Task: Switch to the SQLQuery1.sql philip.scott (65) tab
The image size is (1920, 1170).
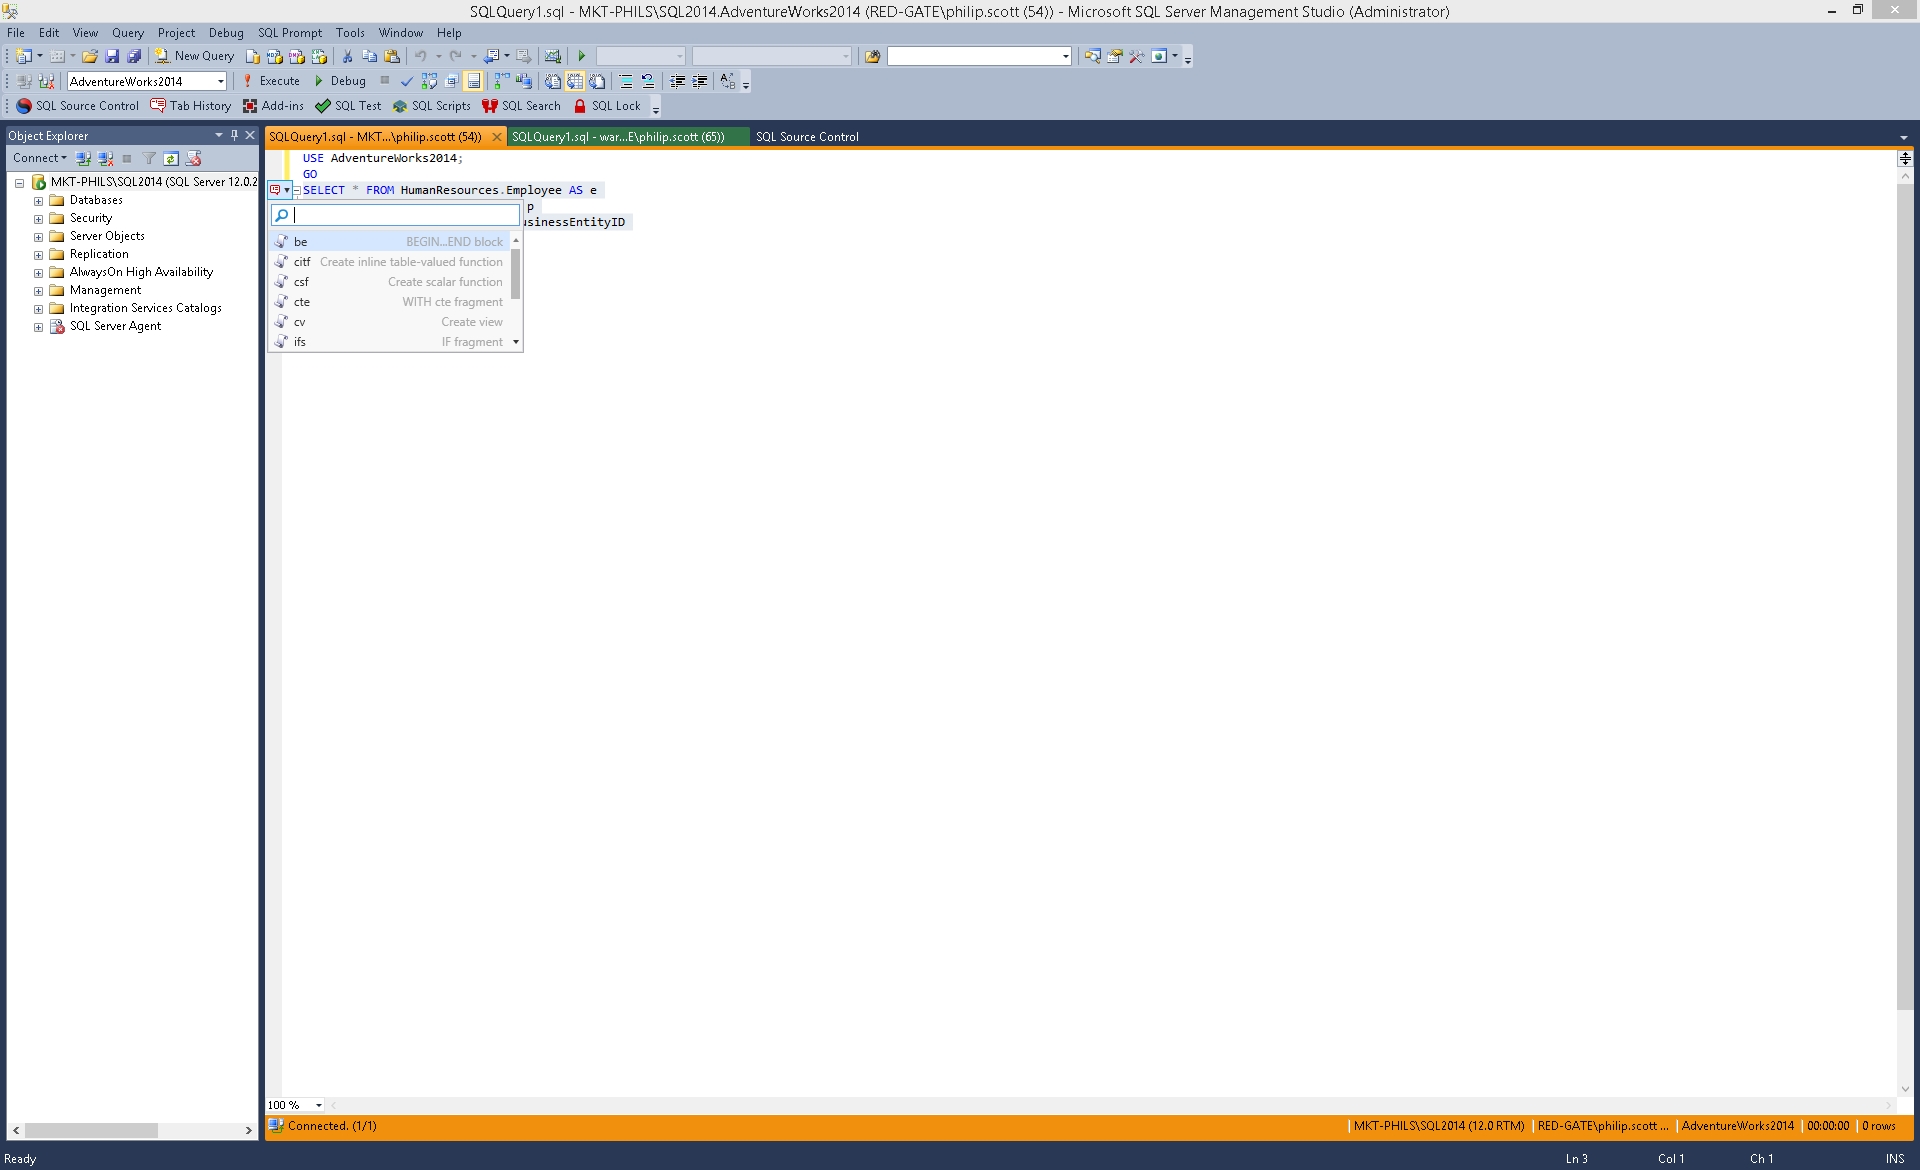Action: [x=628, y=137]
